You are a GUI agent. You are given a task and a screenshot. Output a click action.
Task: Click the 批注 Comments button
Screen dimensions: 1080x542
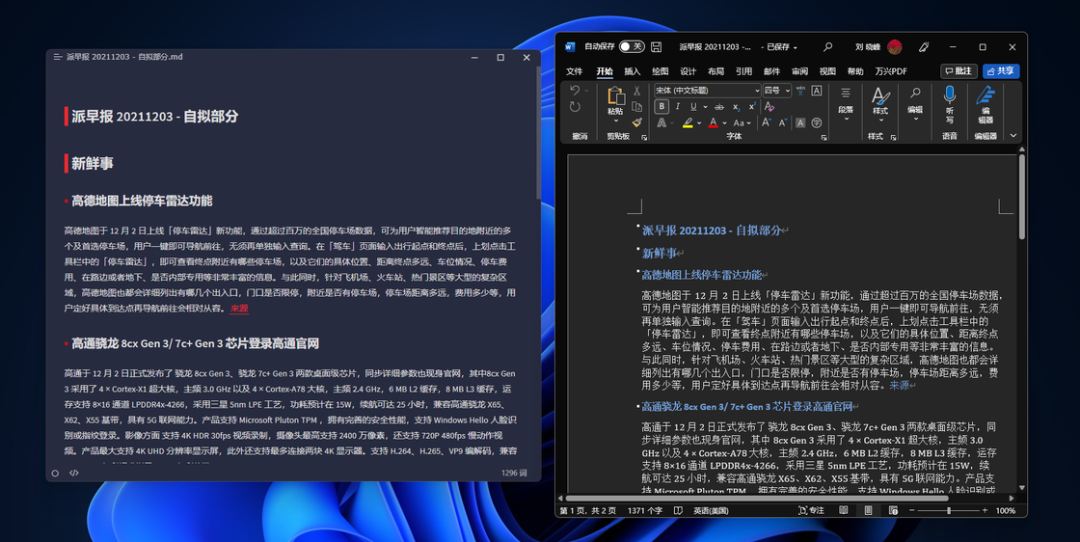pos(958,71)
